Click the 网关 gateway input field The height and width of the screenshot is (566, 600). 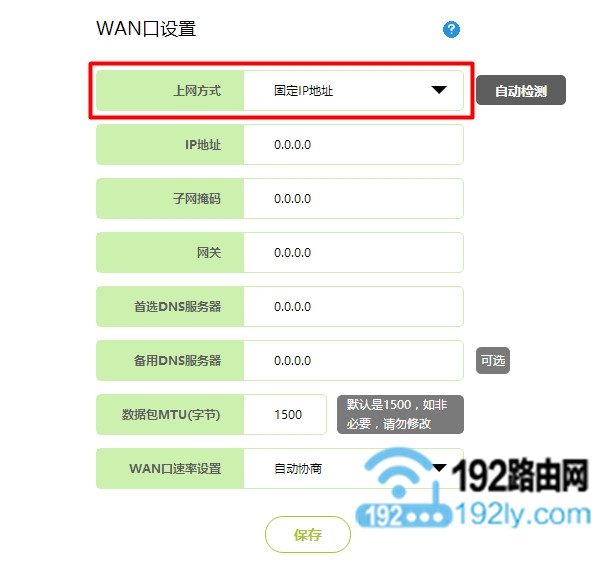point(353,253)
